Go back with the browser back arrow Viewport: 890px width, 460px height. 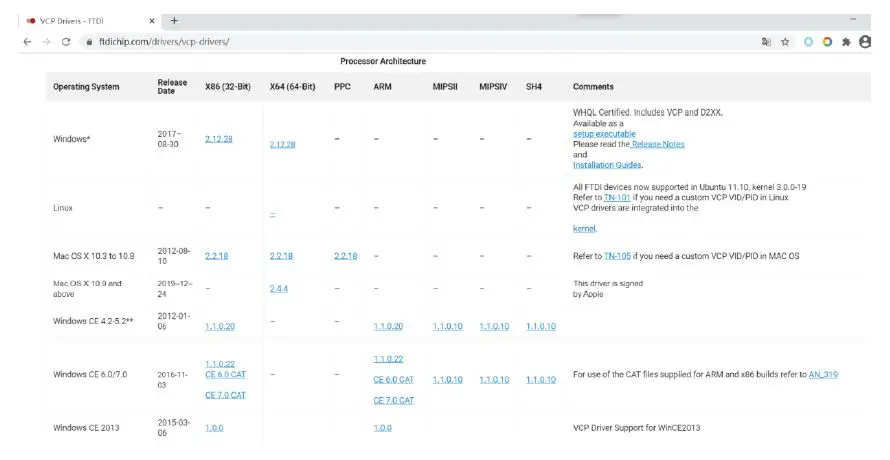pos(27,41)
